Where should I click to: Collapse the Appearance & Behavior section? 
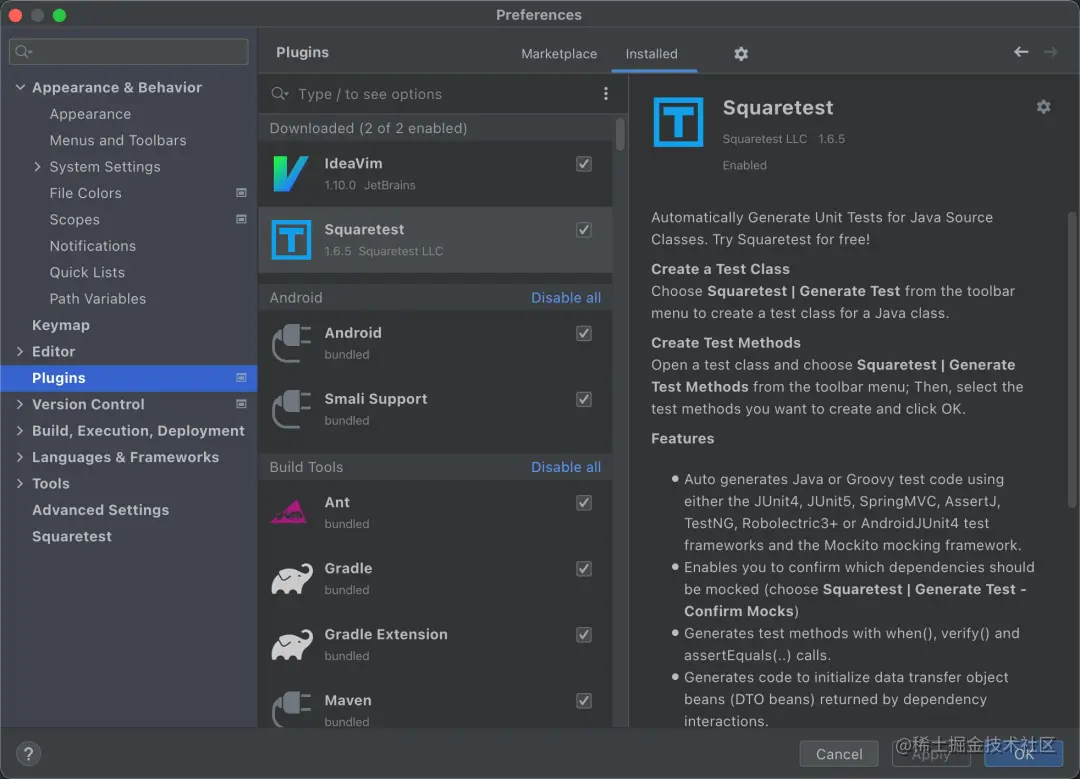pos(20,87)
